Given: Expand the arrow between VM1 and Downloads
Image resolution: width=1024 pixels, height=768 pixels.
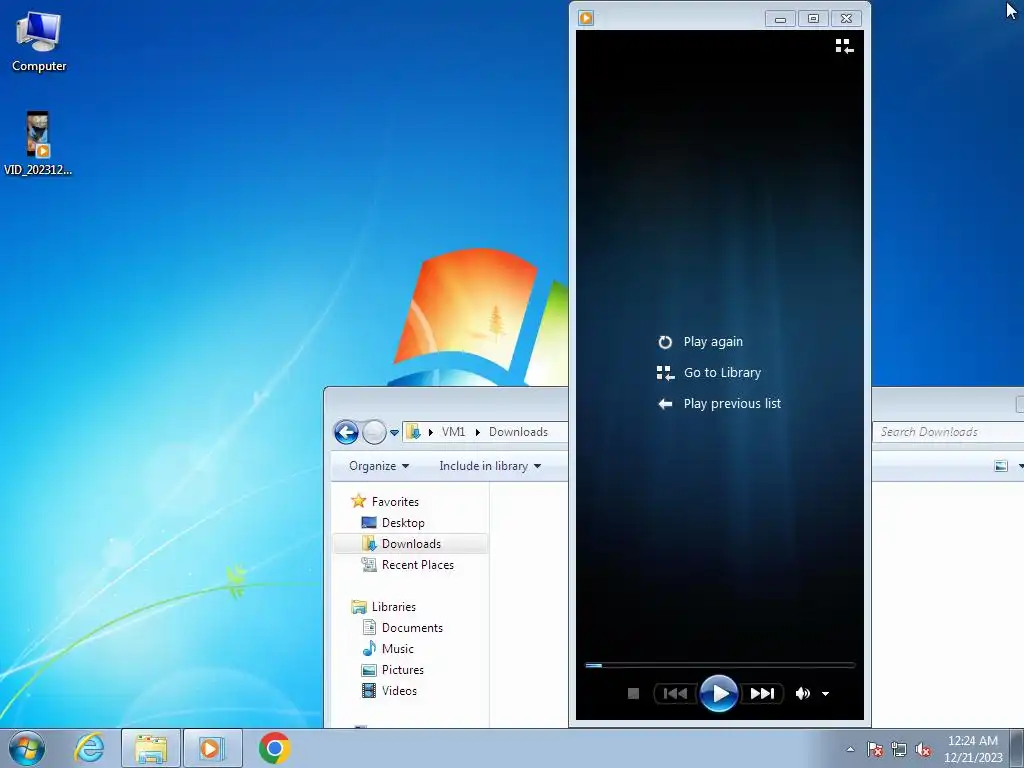Looking at the screenshot, I should (477, 432).
